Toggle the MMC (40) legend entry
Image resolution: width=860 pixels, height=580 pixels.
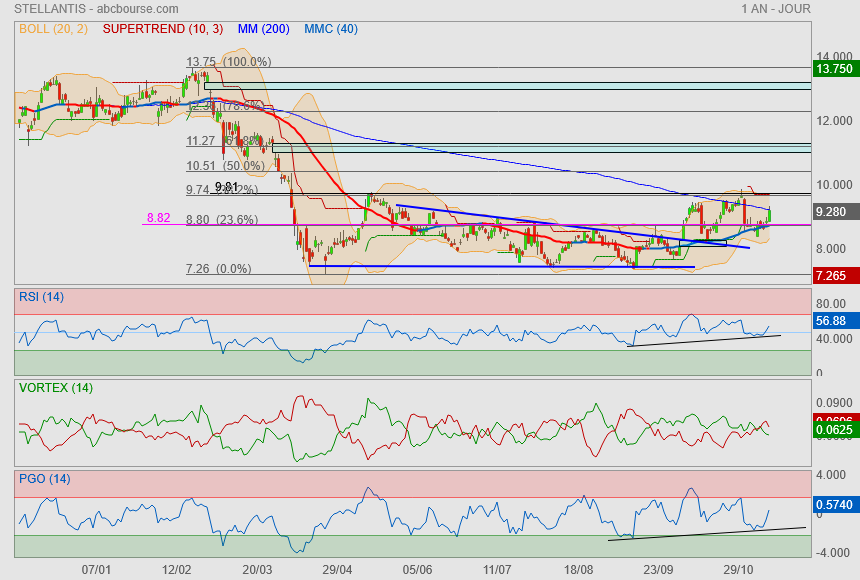pyautogui.click(x=331, y=29)
